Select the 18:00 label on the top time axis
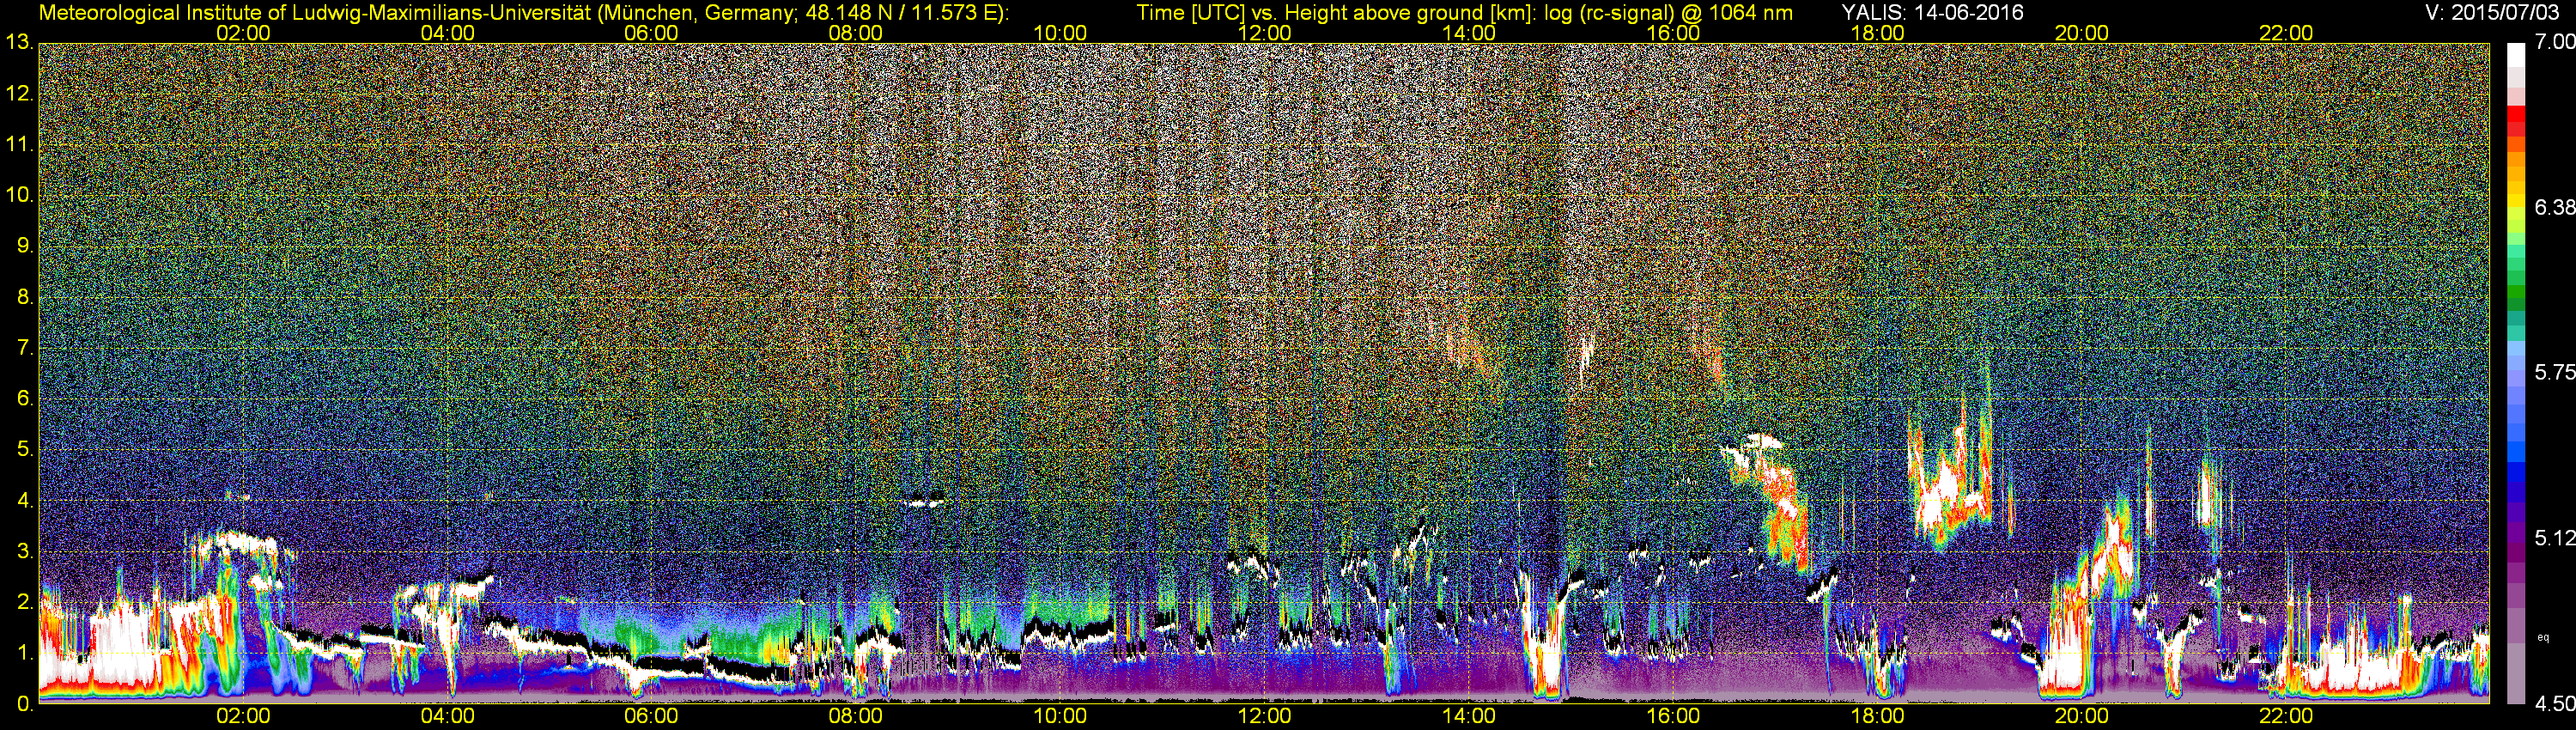The width and height of the screenshot is (2576, 730). 1877,33
